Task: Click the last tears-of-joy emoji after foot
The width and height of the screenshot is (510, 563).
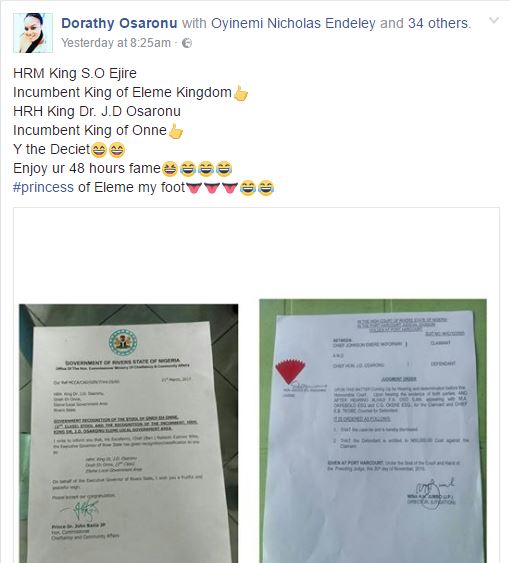Action: [x=266, y=188]
